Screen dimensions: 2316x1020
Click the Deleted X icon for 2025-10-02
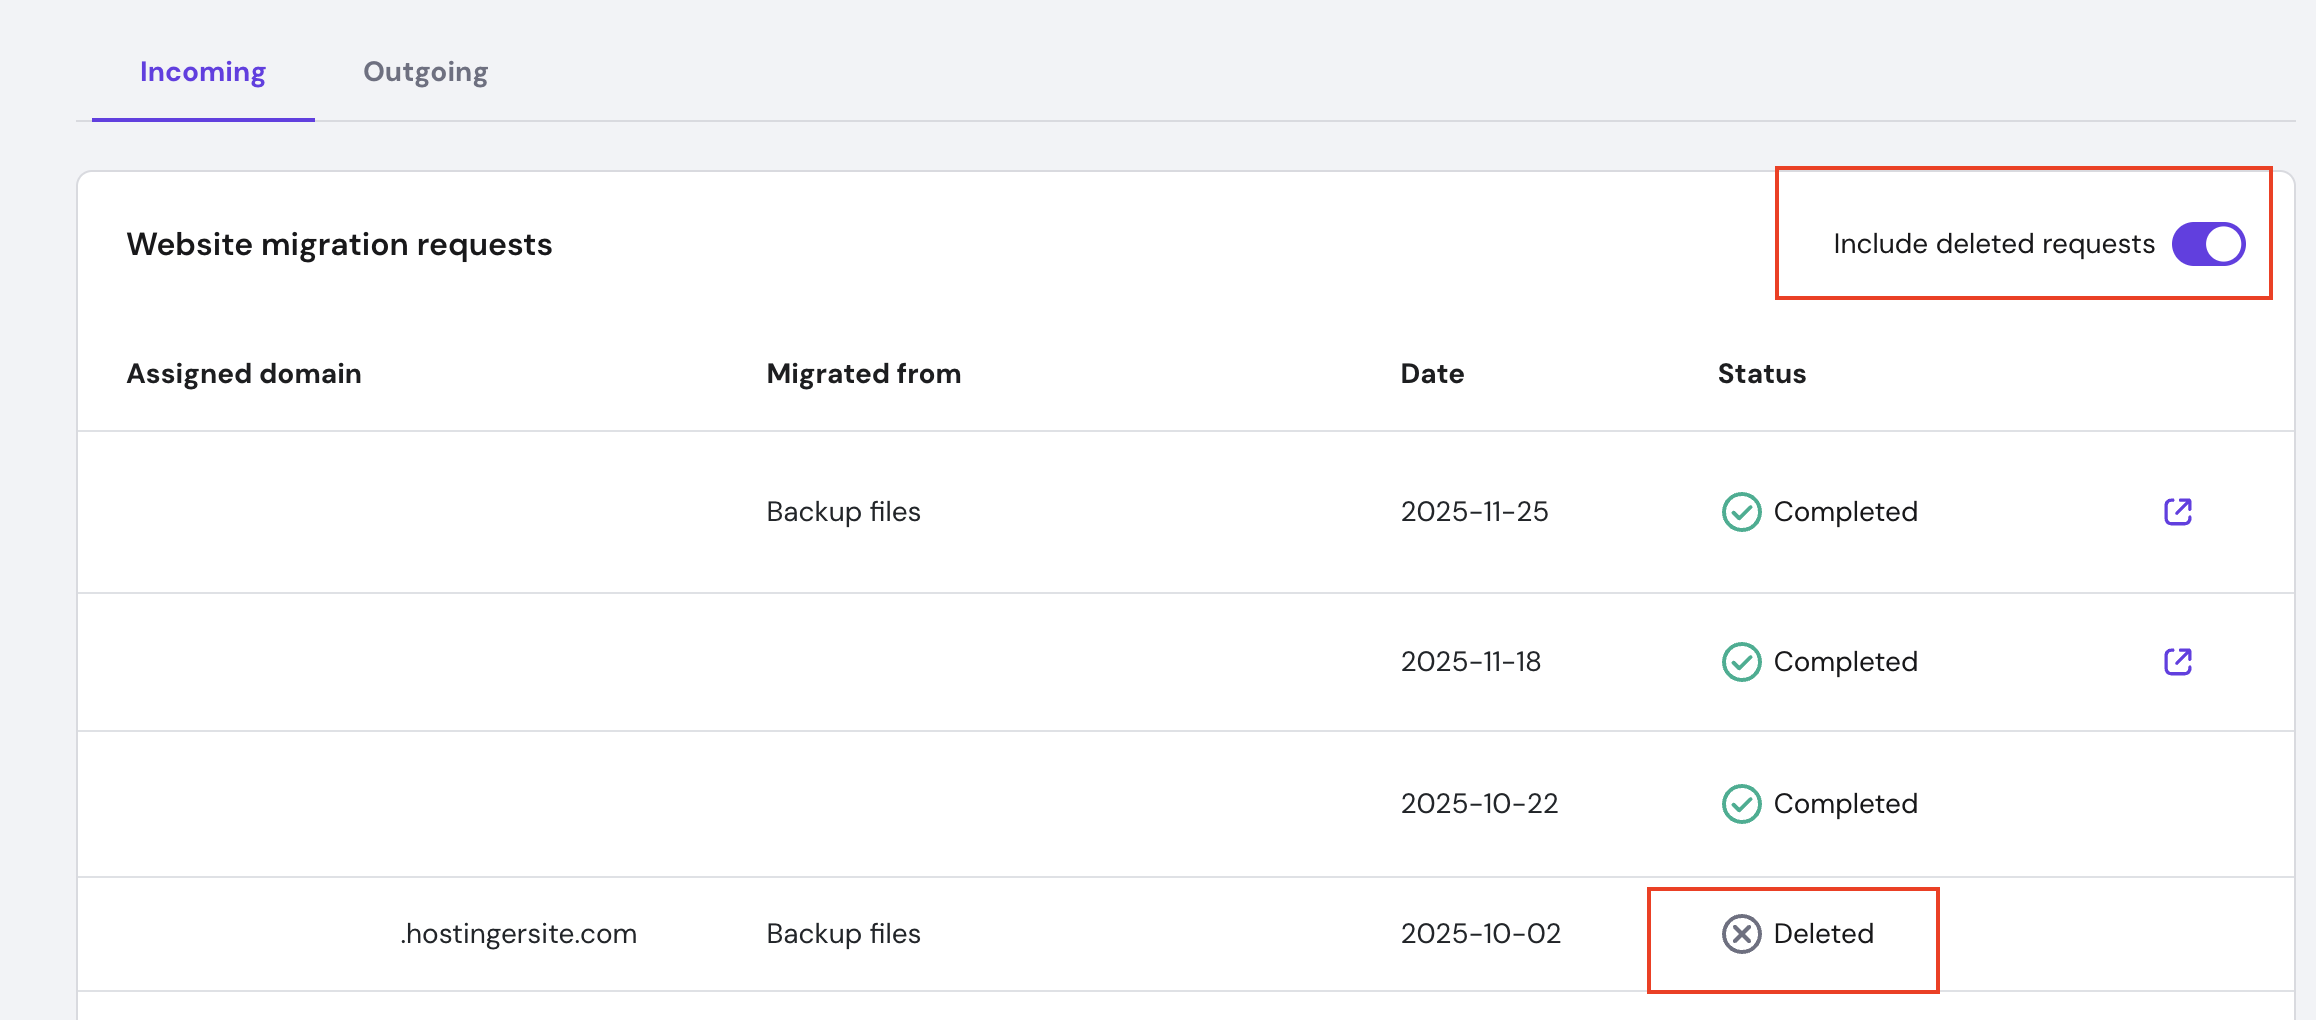tap(1741, 934)
